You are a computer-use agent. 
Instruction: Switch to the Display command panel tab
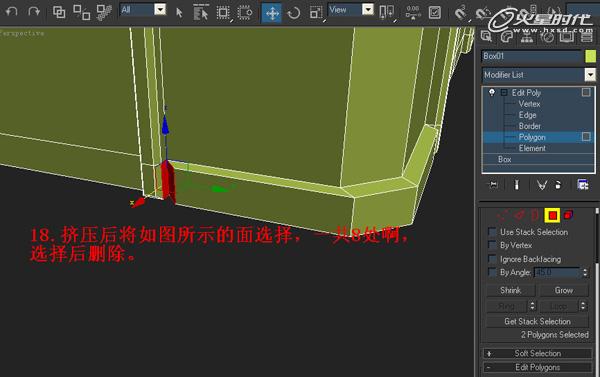pos(567,36)
